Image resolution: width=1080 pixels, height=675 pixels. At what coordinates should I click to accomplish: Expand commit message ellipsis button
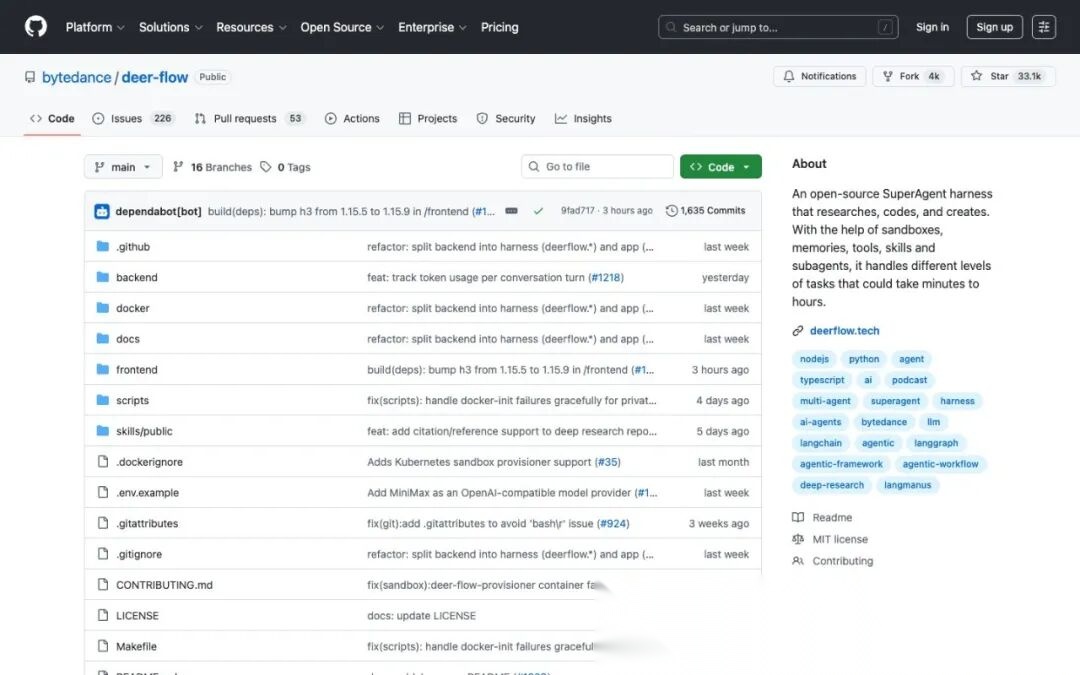click(x=511, y=211)
